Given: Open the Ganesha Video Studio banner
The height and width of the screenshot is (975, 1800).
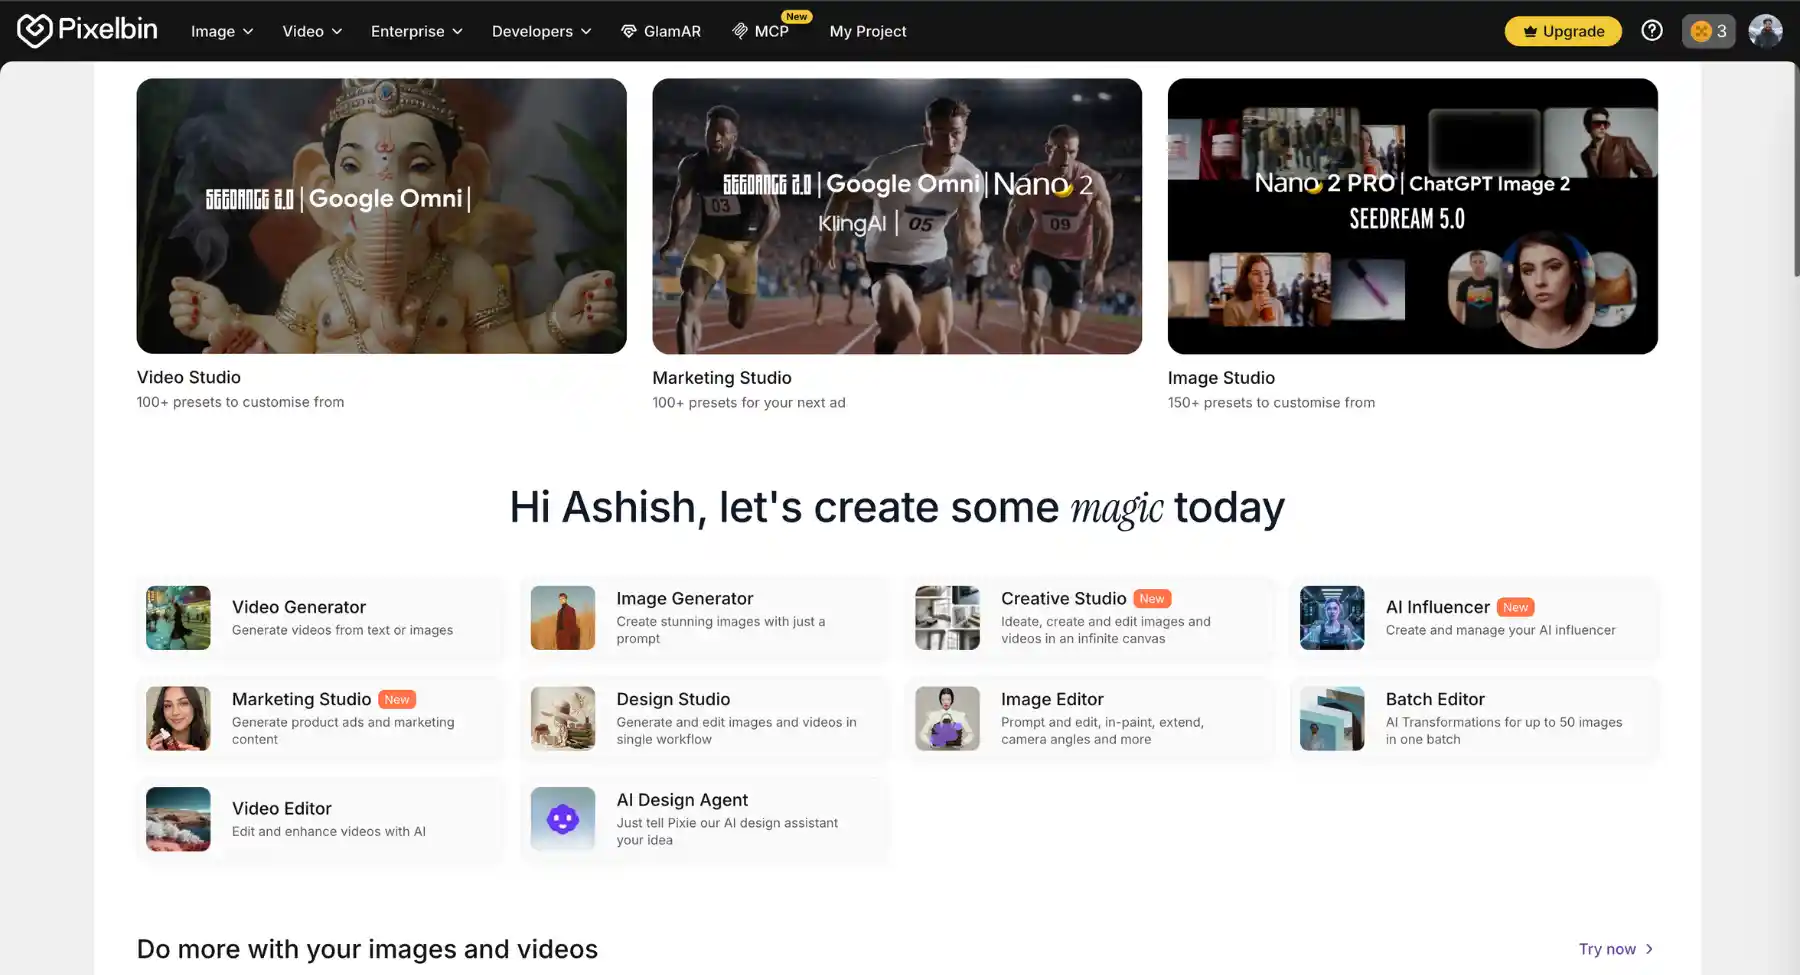Looking at the screenshot, I should pos(382,216).
